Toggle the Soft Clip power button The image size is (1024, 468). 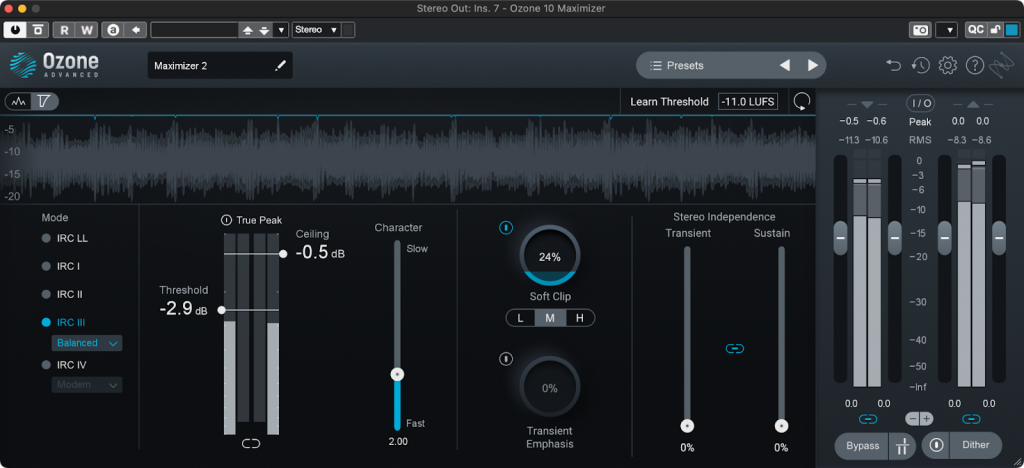[506, 228]
